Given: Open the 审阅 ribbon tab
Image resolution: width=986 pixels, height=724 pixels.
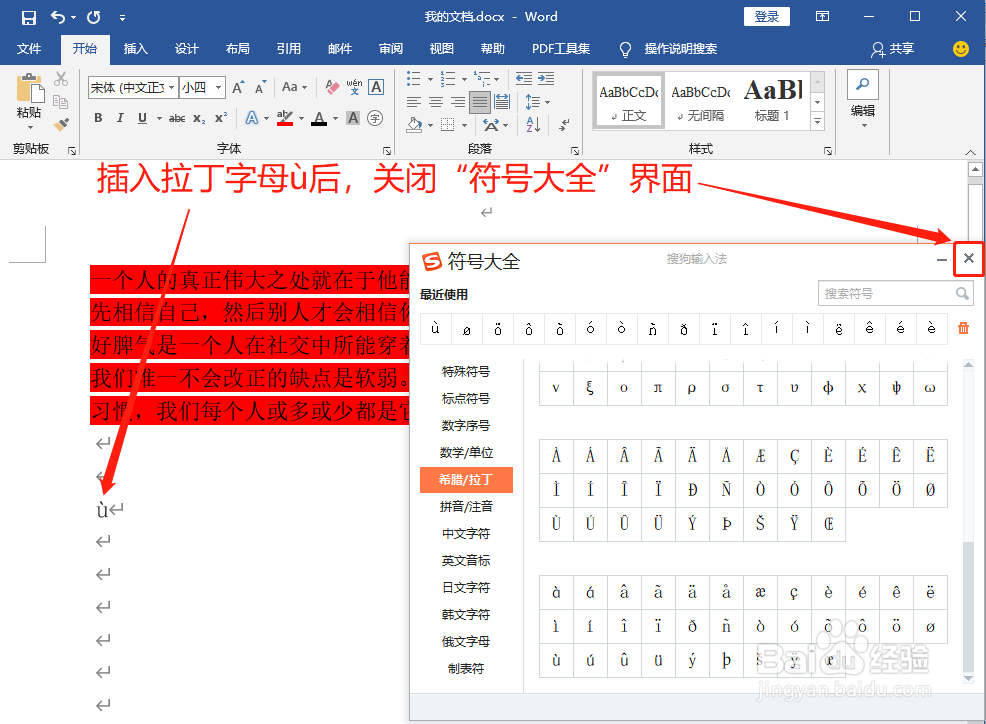Looking at the screenshot, I should click(390, 49).
